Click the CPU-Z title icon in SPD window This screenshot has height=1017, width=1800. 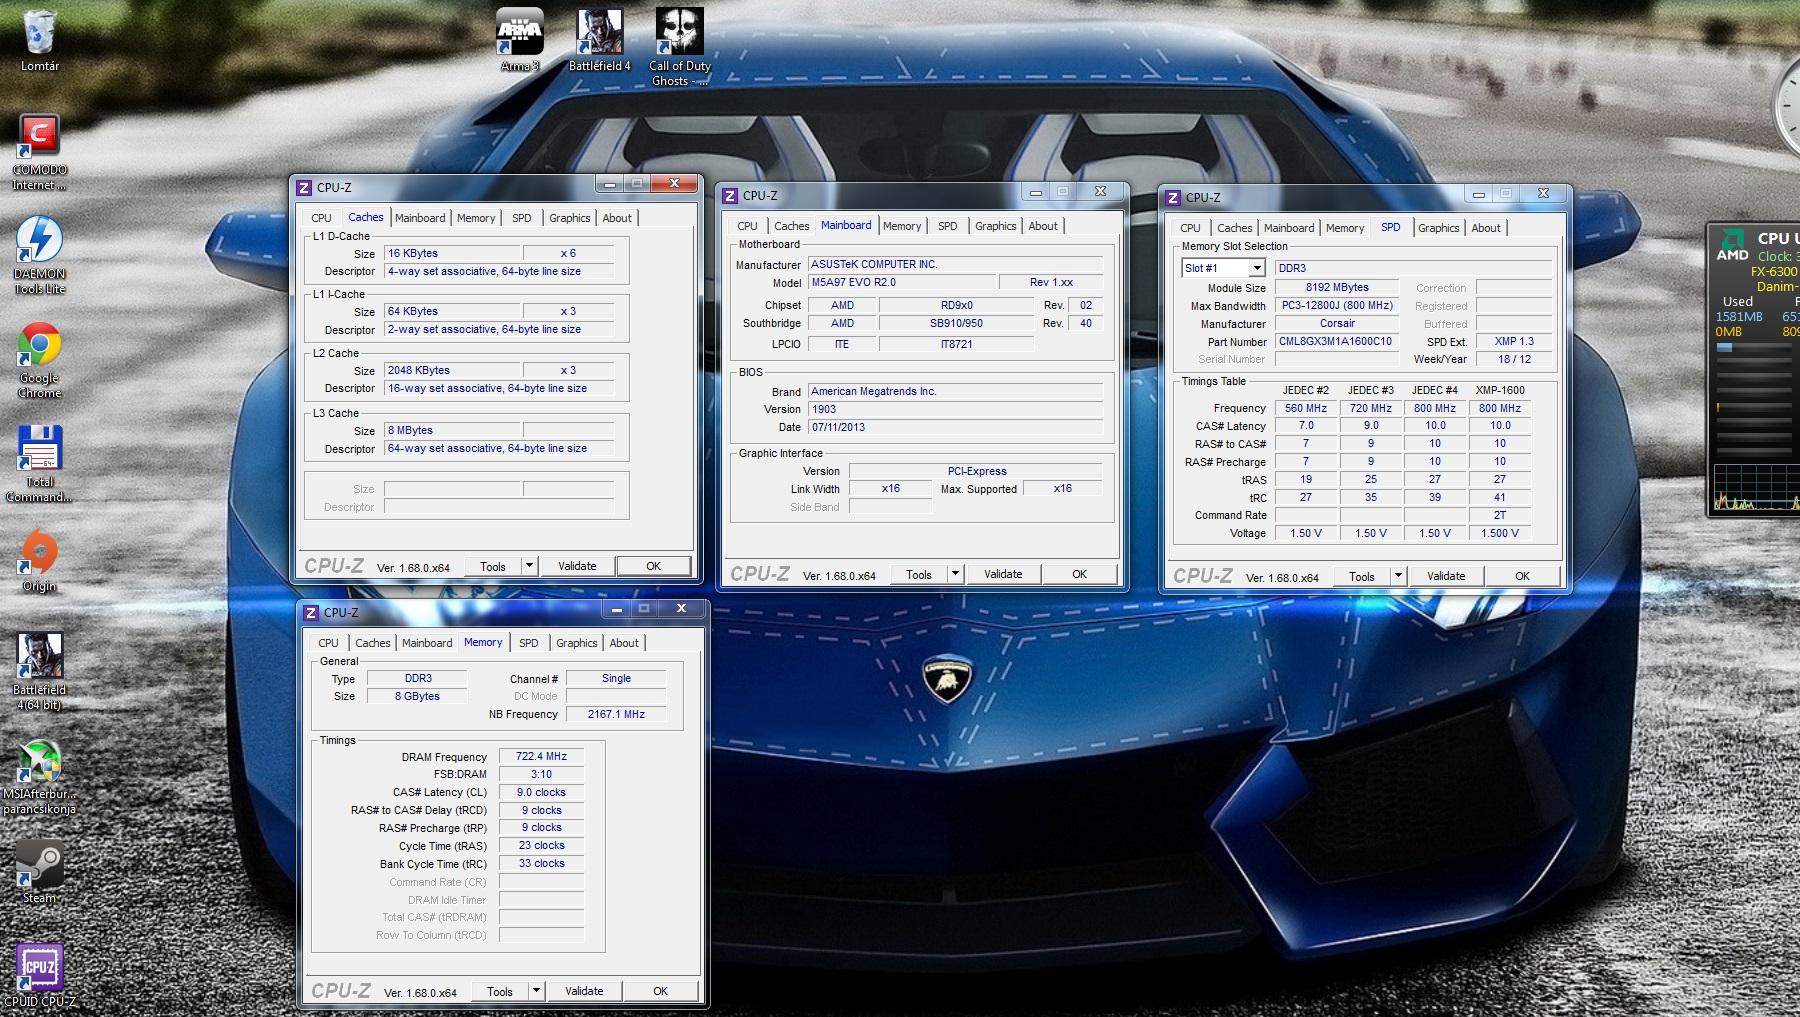coord(1173,198)
